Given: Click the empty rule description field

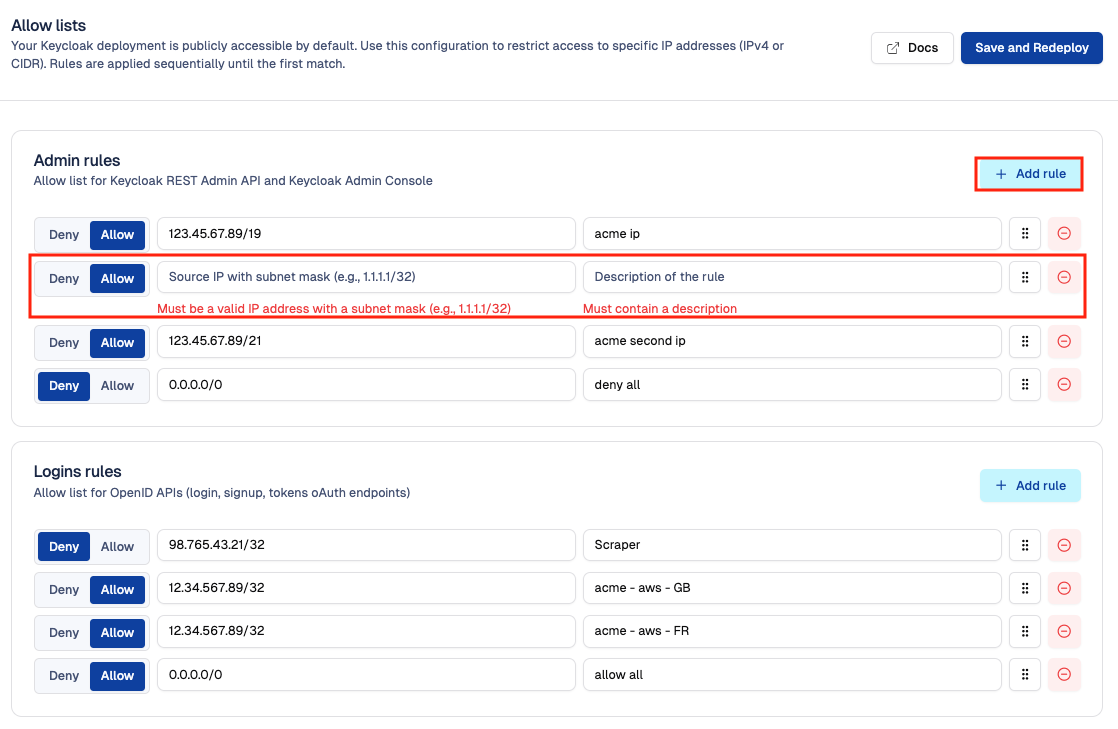Looking at the screenshot, I should tap(791, 277).
